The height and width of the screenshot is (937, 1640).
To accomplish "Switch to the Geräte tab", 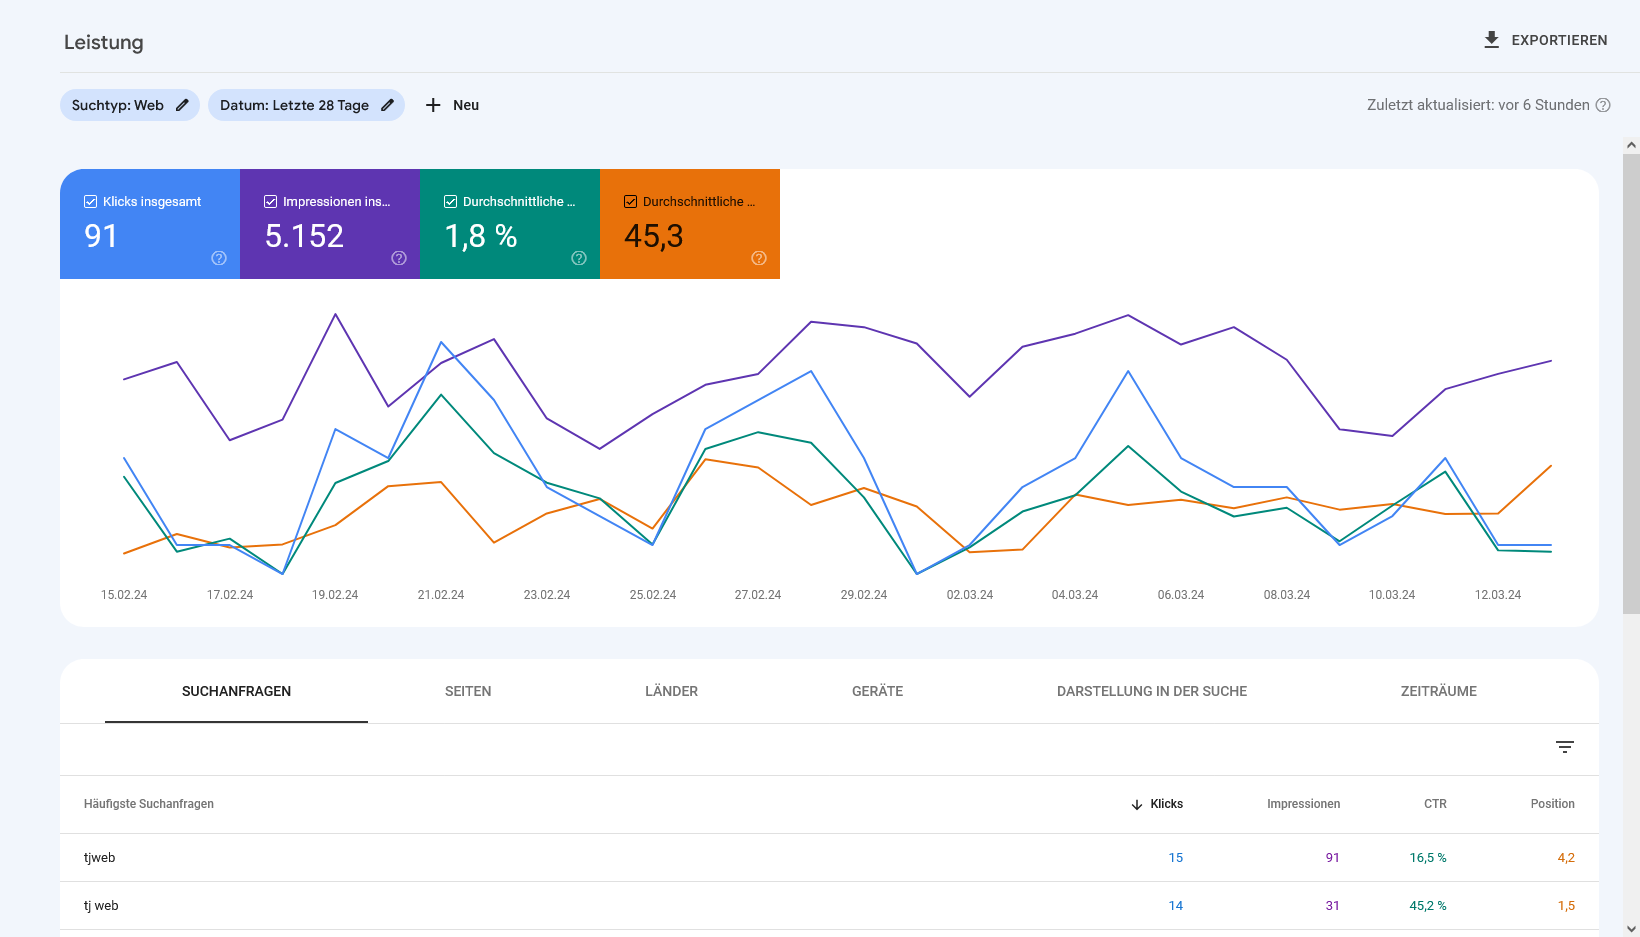I will [x=877, y=691].
